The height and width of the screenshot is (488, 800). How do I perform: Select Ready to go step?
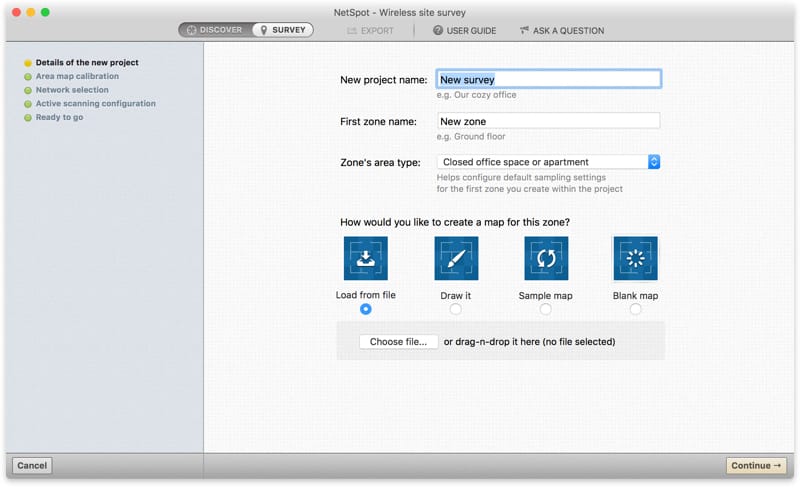click(x=59, y=117)
